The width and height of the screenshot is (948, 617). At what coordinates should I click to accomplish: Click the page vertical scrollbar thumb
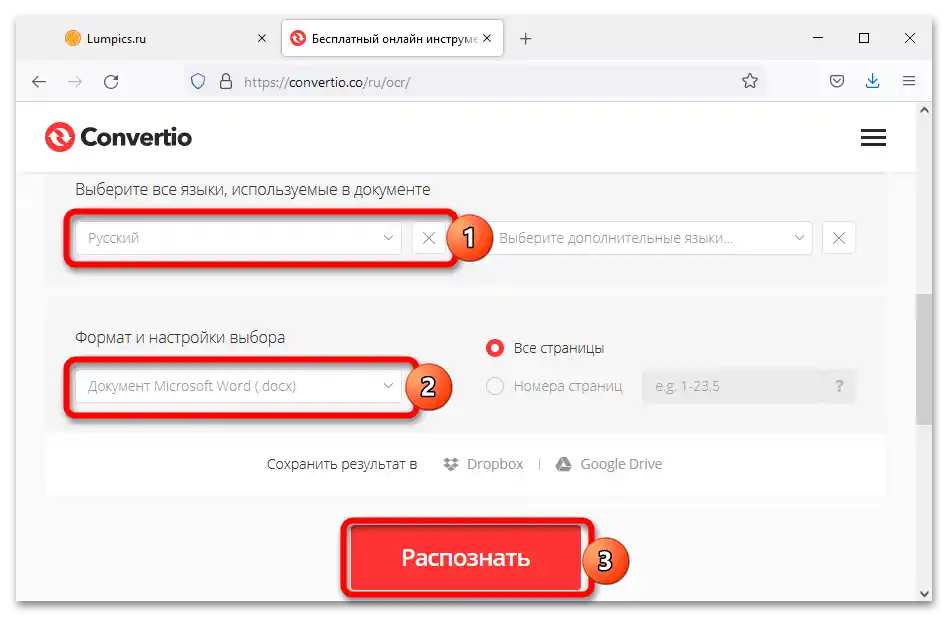click(923, 360)
